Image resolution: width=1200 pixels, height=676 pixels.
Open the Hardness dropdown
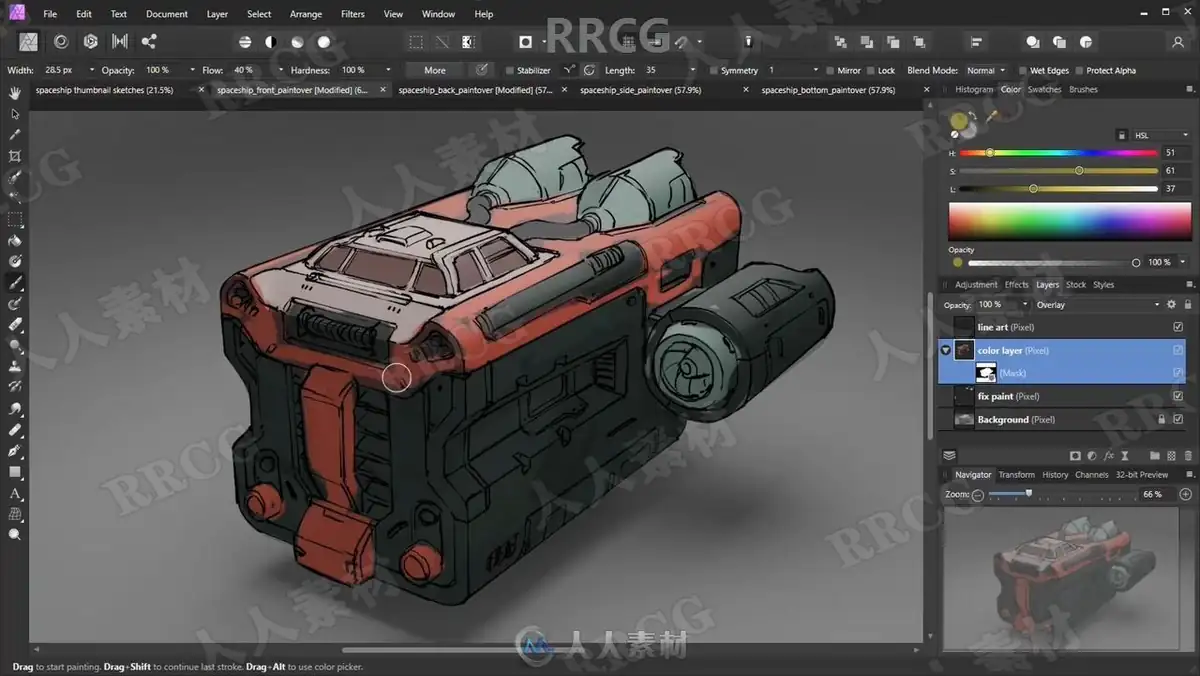(388, 70)
